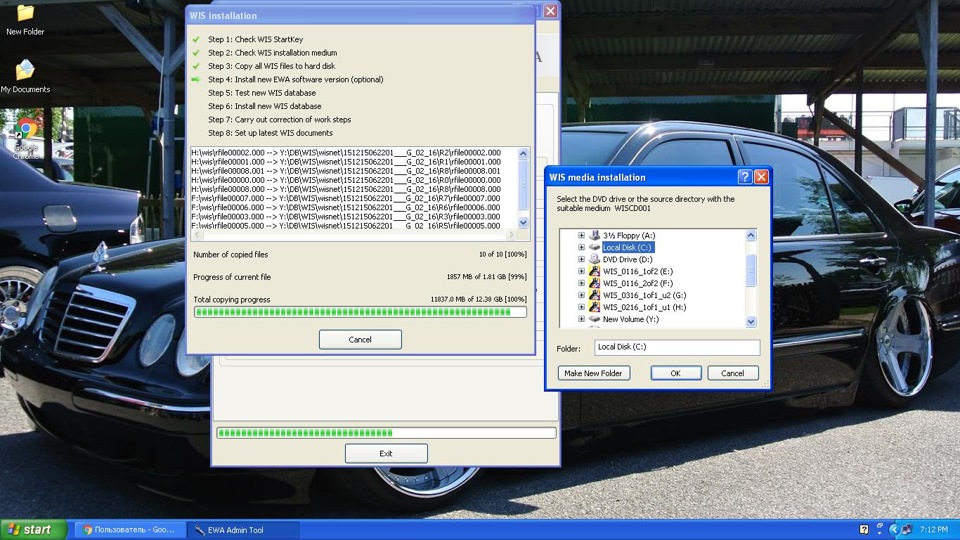Screen dimensions: 960x540
Task: Click the file log horizontal scroll right arrow
Action: click(511, 234)
